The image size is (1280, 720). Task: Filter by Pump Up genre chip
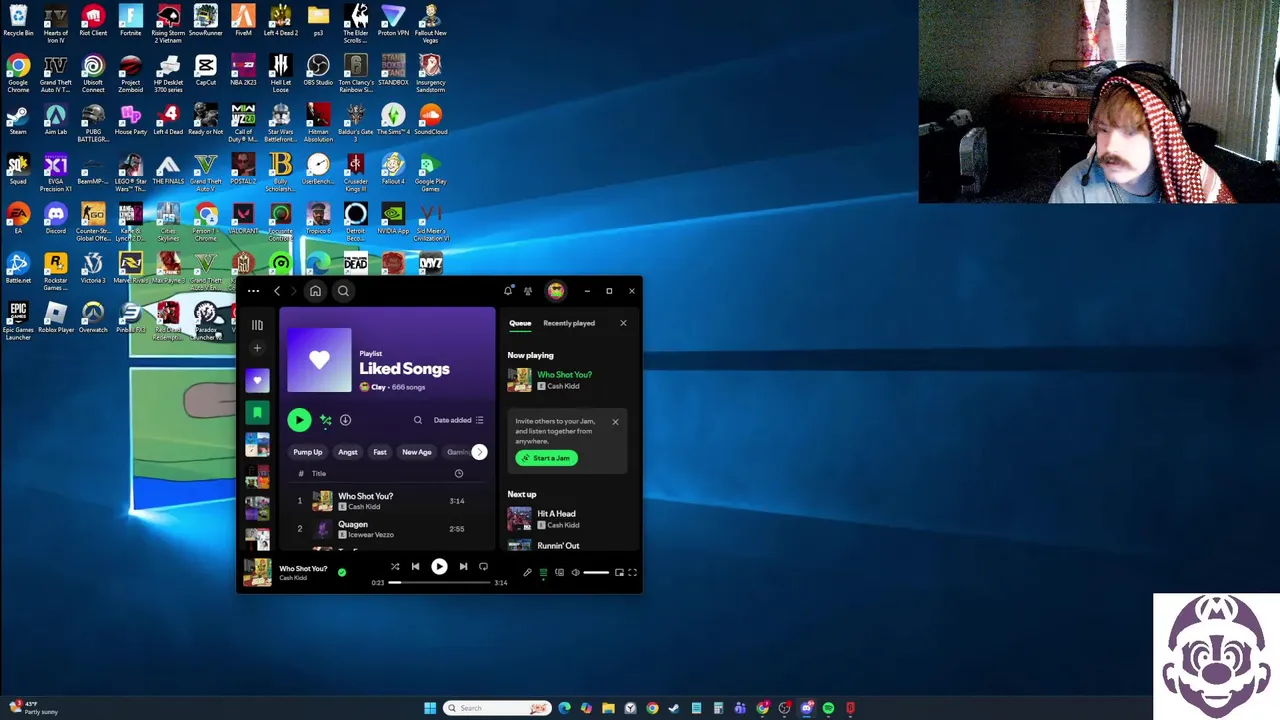tap(308, 452)
